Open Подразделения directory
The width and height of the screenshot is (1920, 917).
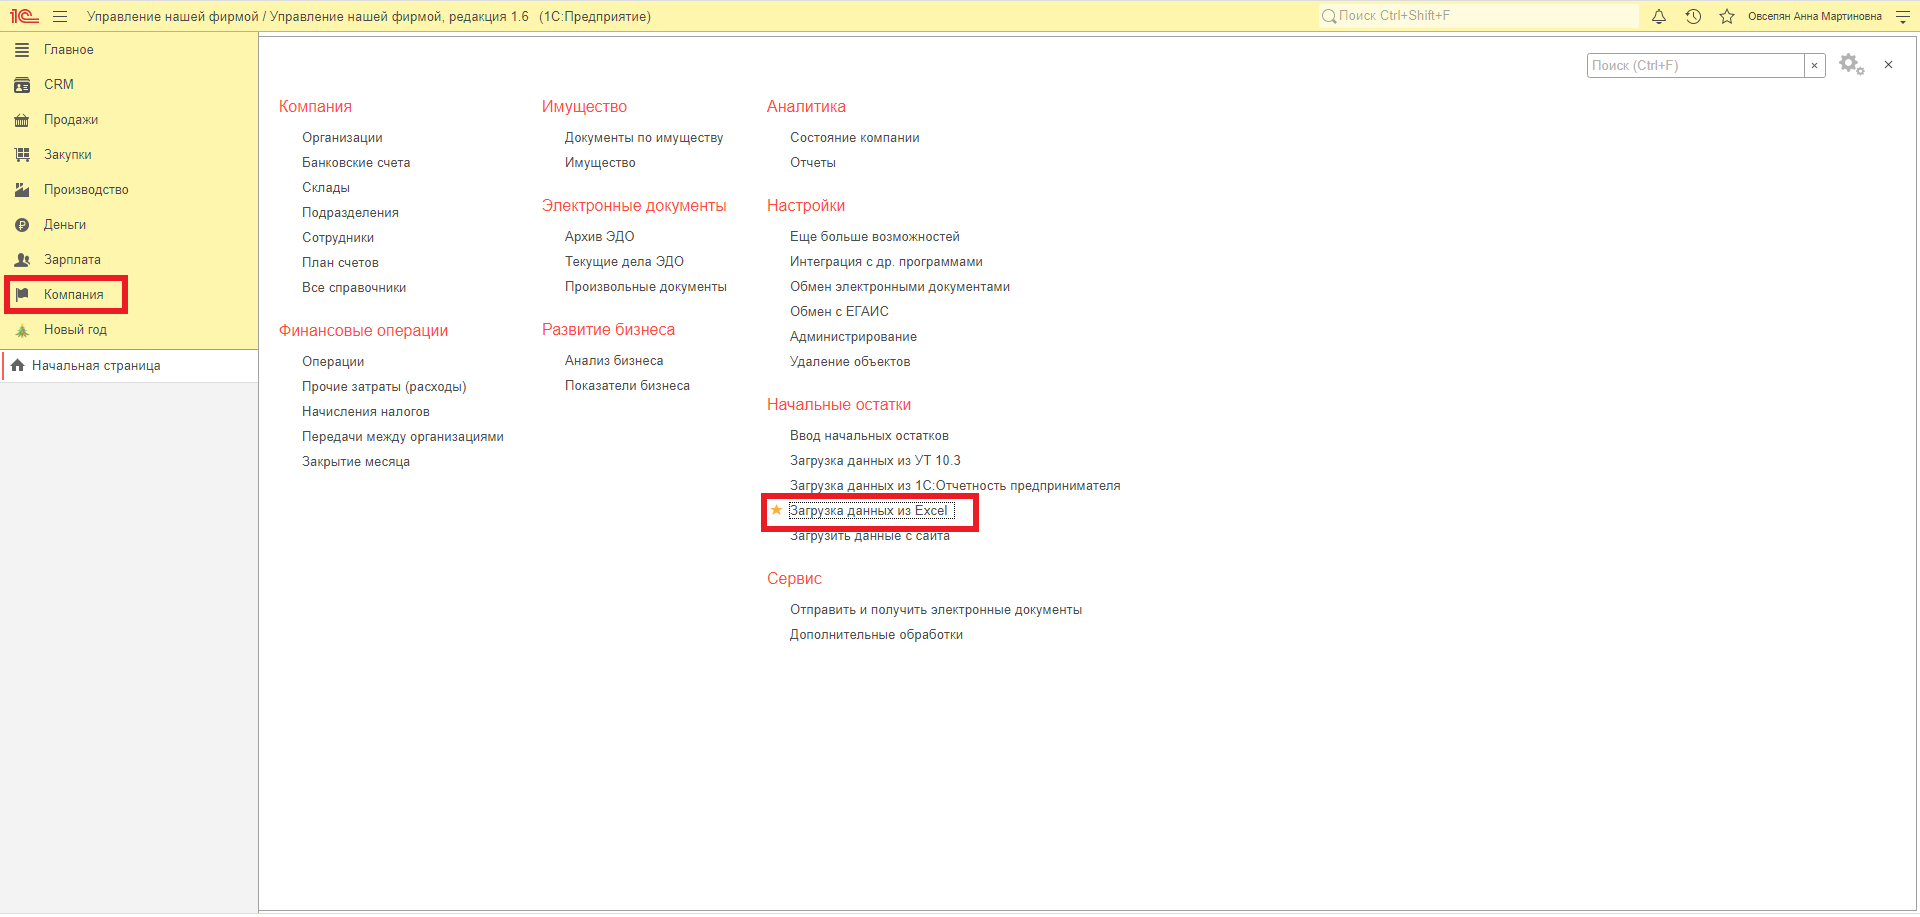click(350, 213)
